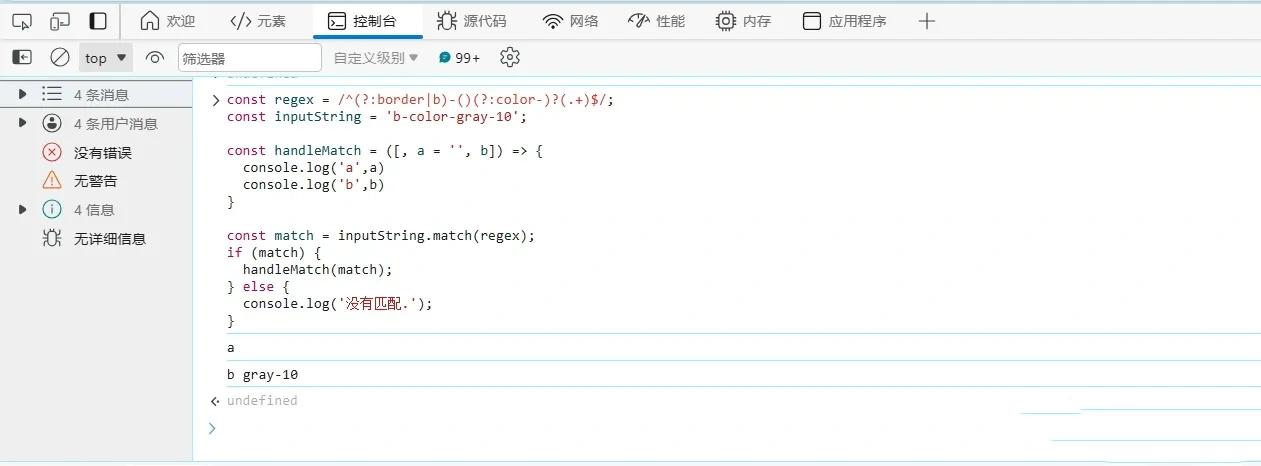Click the plus icon to add tools
Image resolution: width=1261 pixels, height=466 pixels.
[x=927, y=21]
